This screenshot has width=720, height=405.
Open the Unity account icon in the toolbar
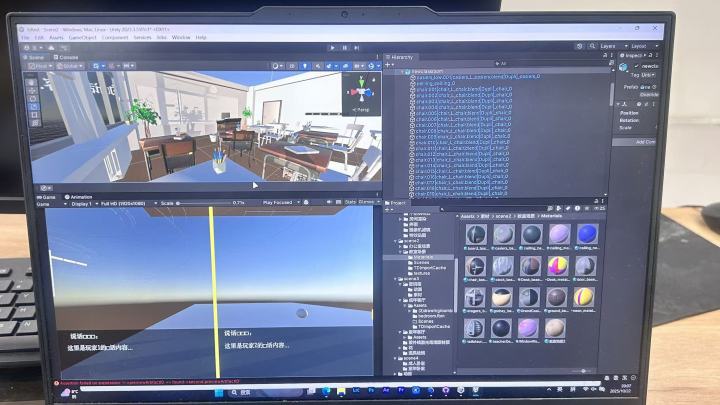click(x=28, y=47)
